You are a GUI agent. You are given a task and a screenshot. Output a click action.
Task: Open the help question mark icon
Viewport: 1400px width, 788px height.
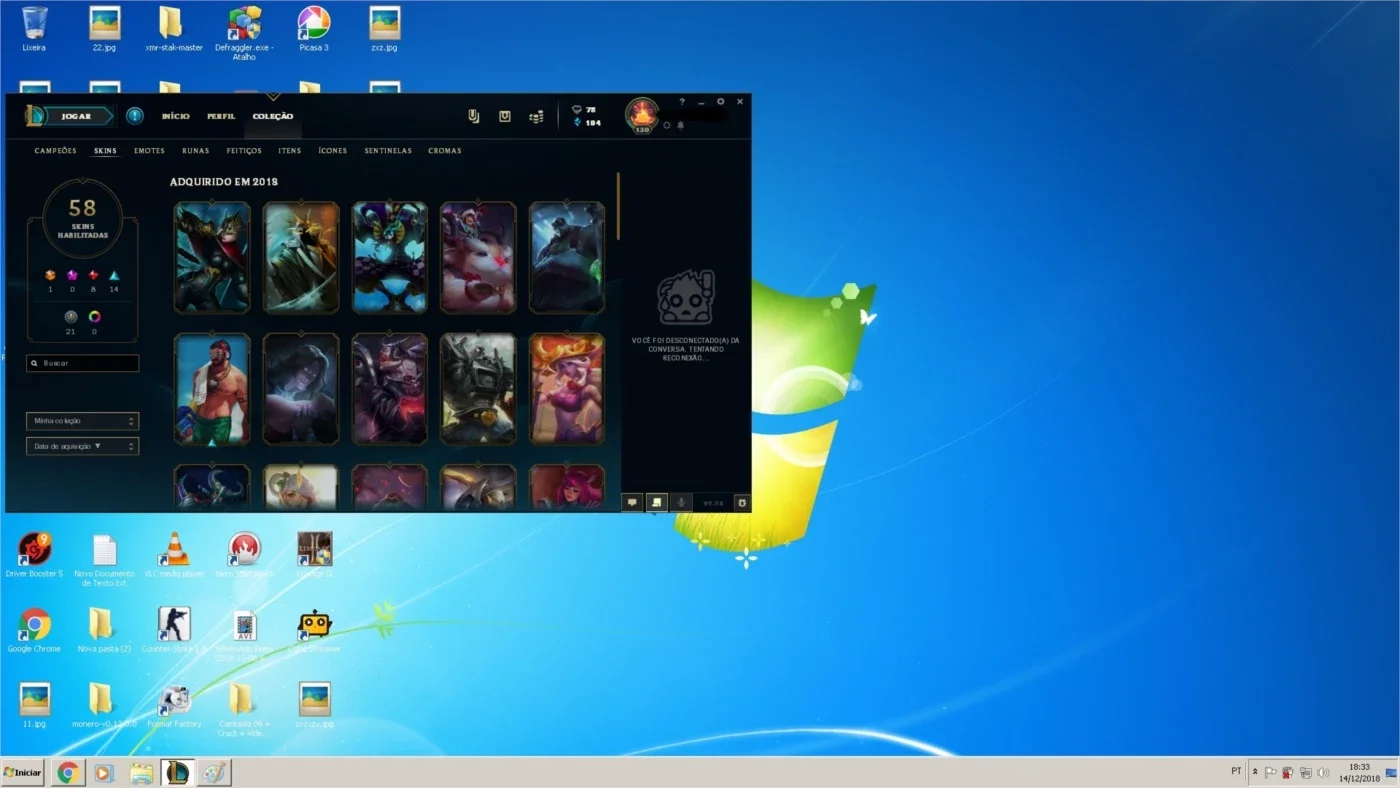click(x=682, y=102)
